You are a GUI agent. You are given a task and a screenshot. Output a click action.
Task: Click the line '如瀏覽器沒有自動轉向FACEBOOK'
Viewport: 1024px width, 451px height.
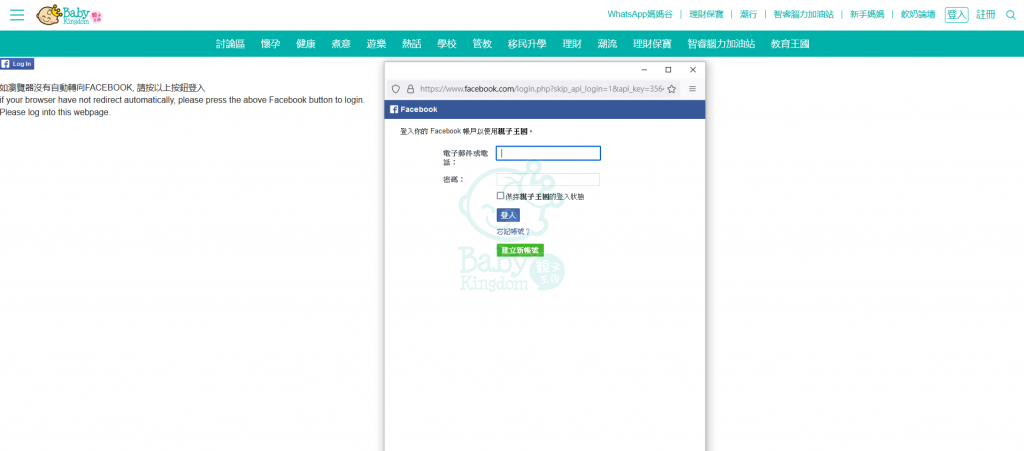(103, 87)
